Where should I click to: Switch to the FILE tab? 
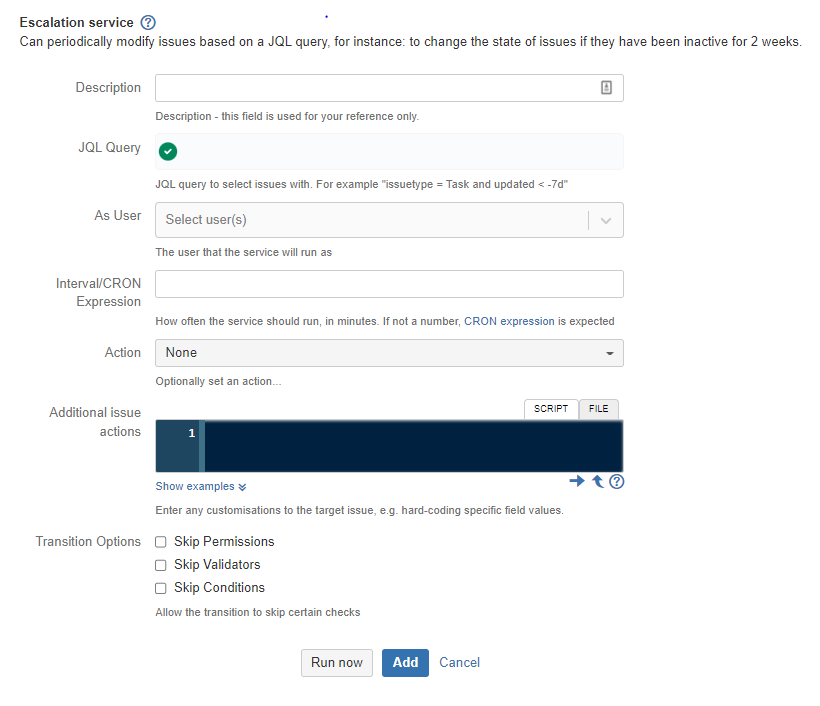(x=598, y=409)
